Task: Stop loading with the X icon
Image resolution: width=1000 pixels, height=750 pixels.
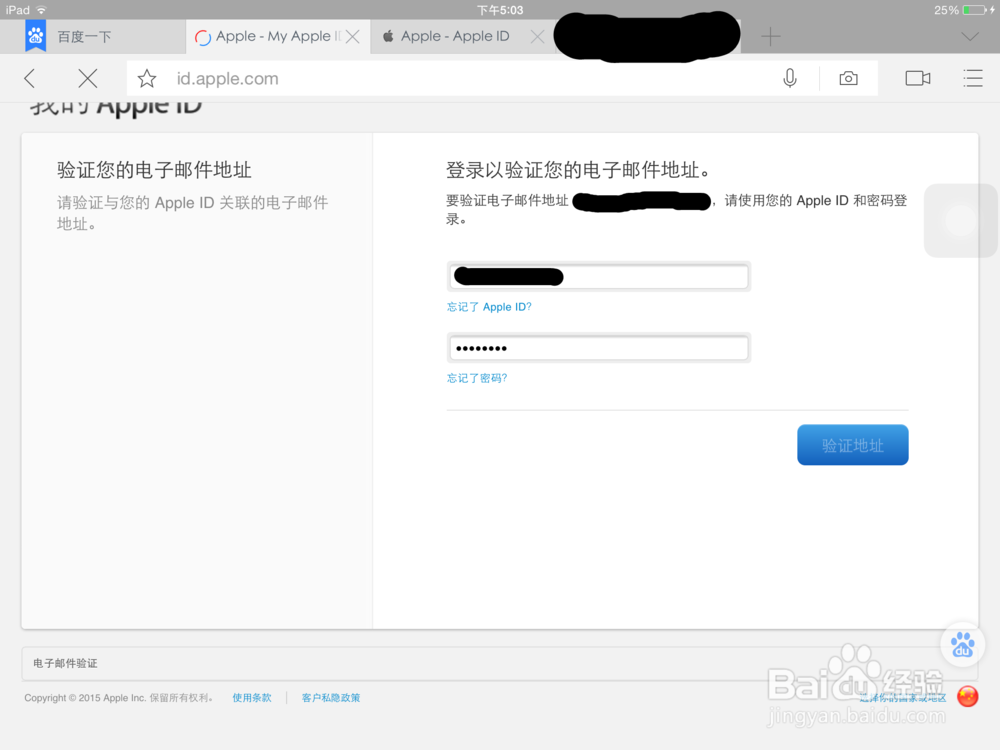Action: [88, 78]
